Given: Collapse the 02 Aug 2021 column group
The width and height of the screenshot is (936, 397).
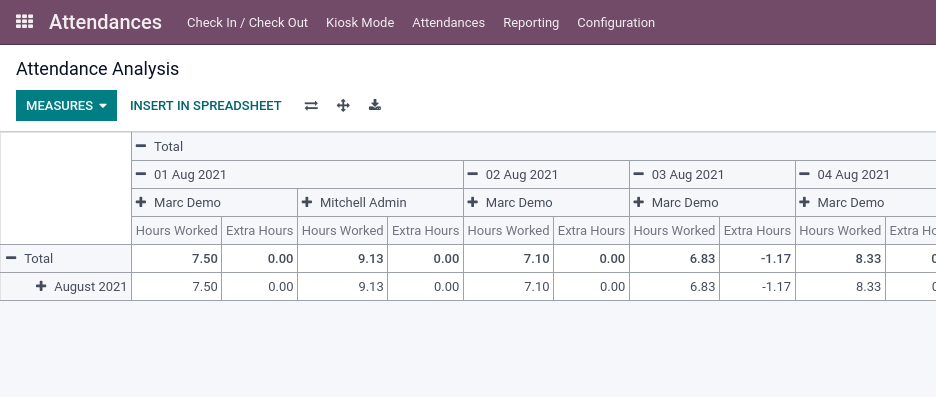Looking at the screenshot, I should click(x=473, y=174).
